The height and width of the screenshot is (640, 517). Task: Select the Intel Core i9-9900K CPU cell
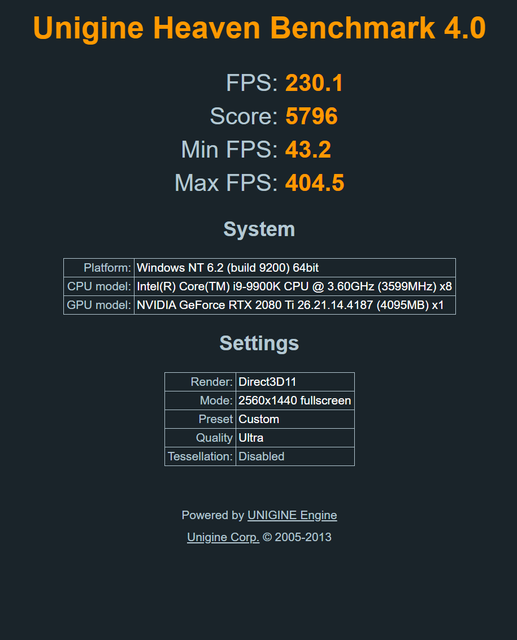click(295, 287)
